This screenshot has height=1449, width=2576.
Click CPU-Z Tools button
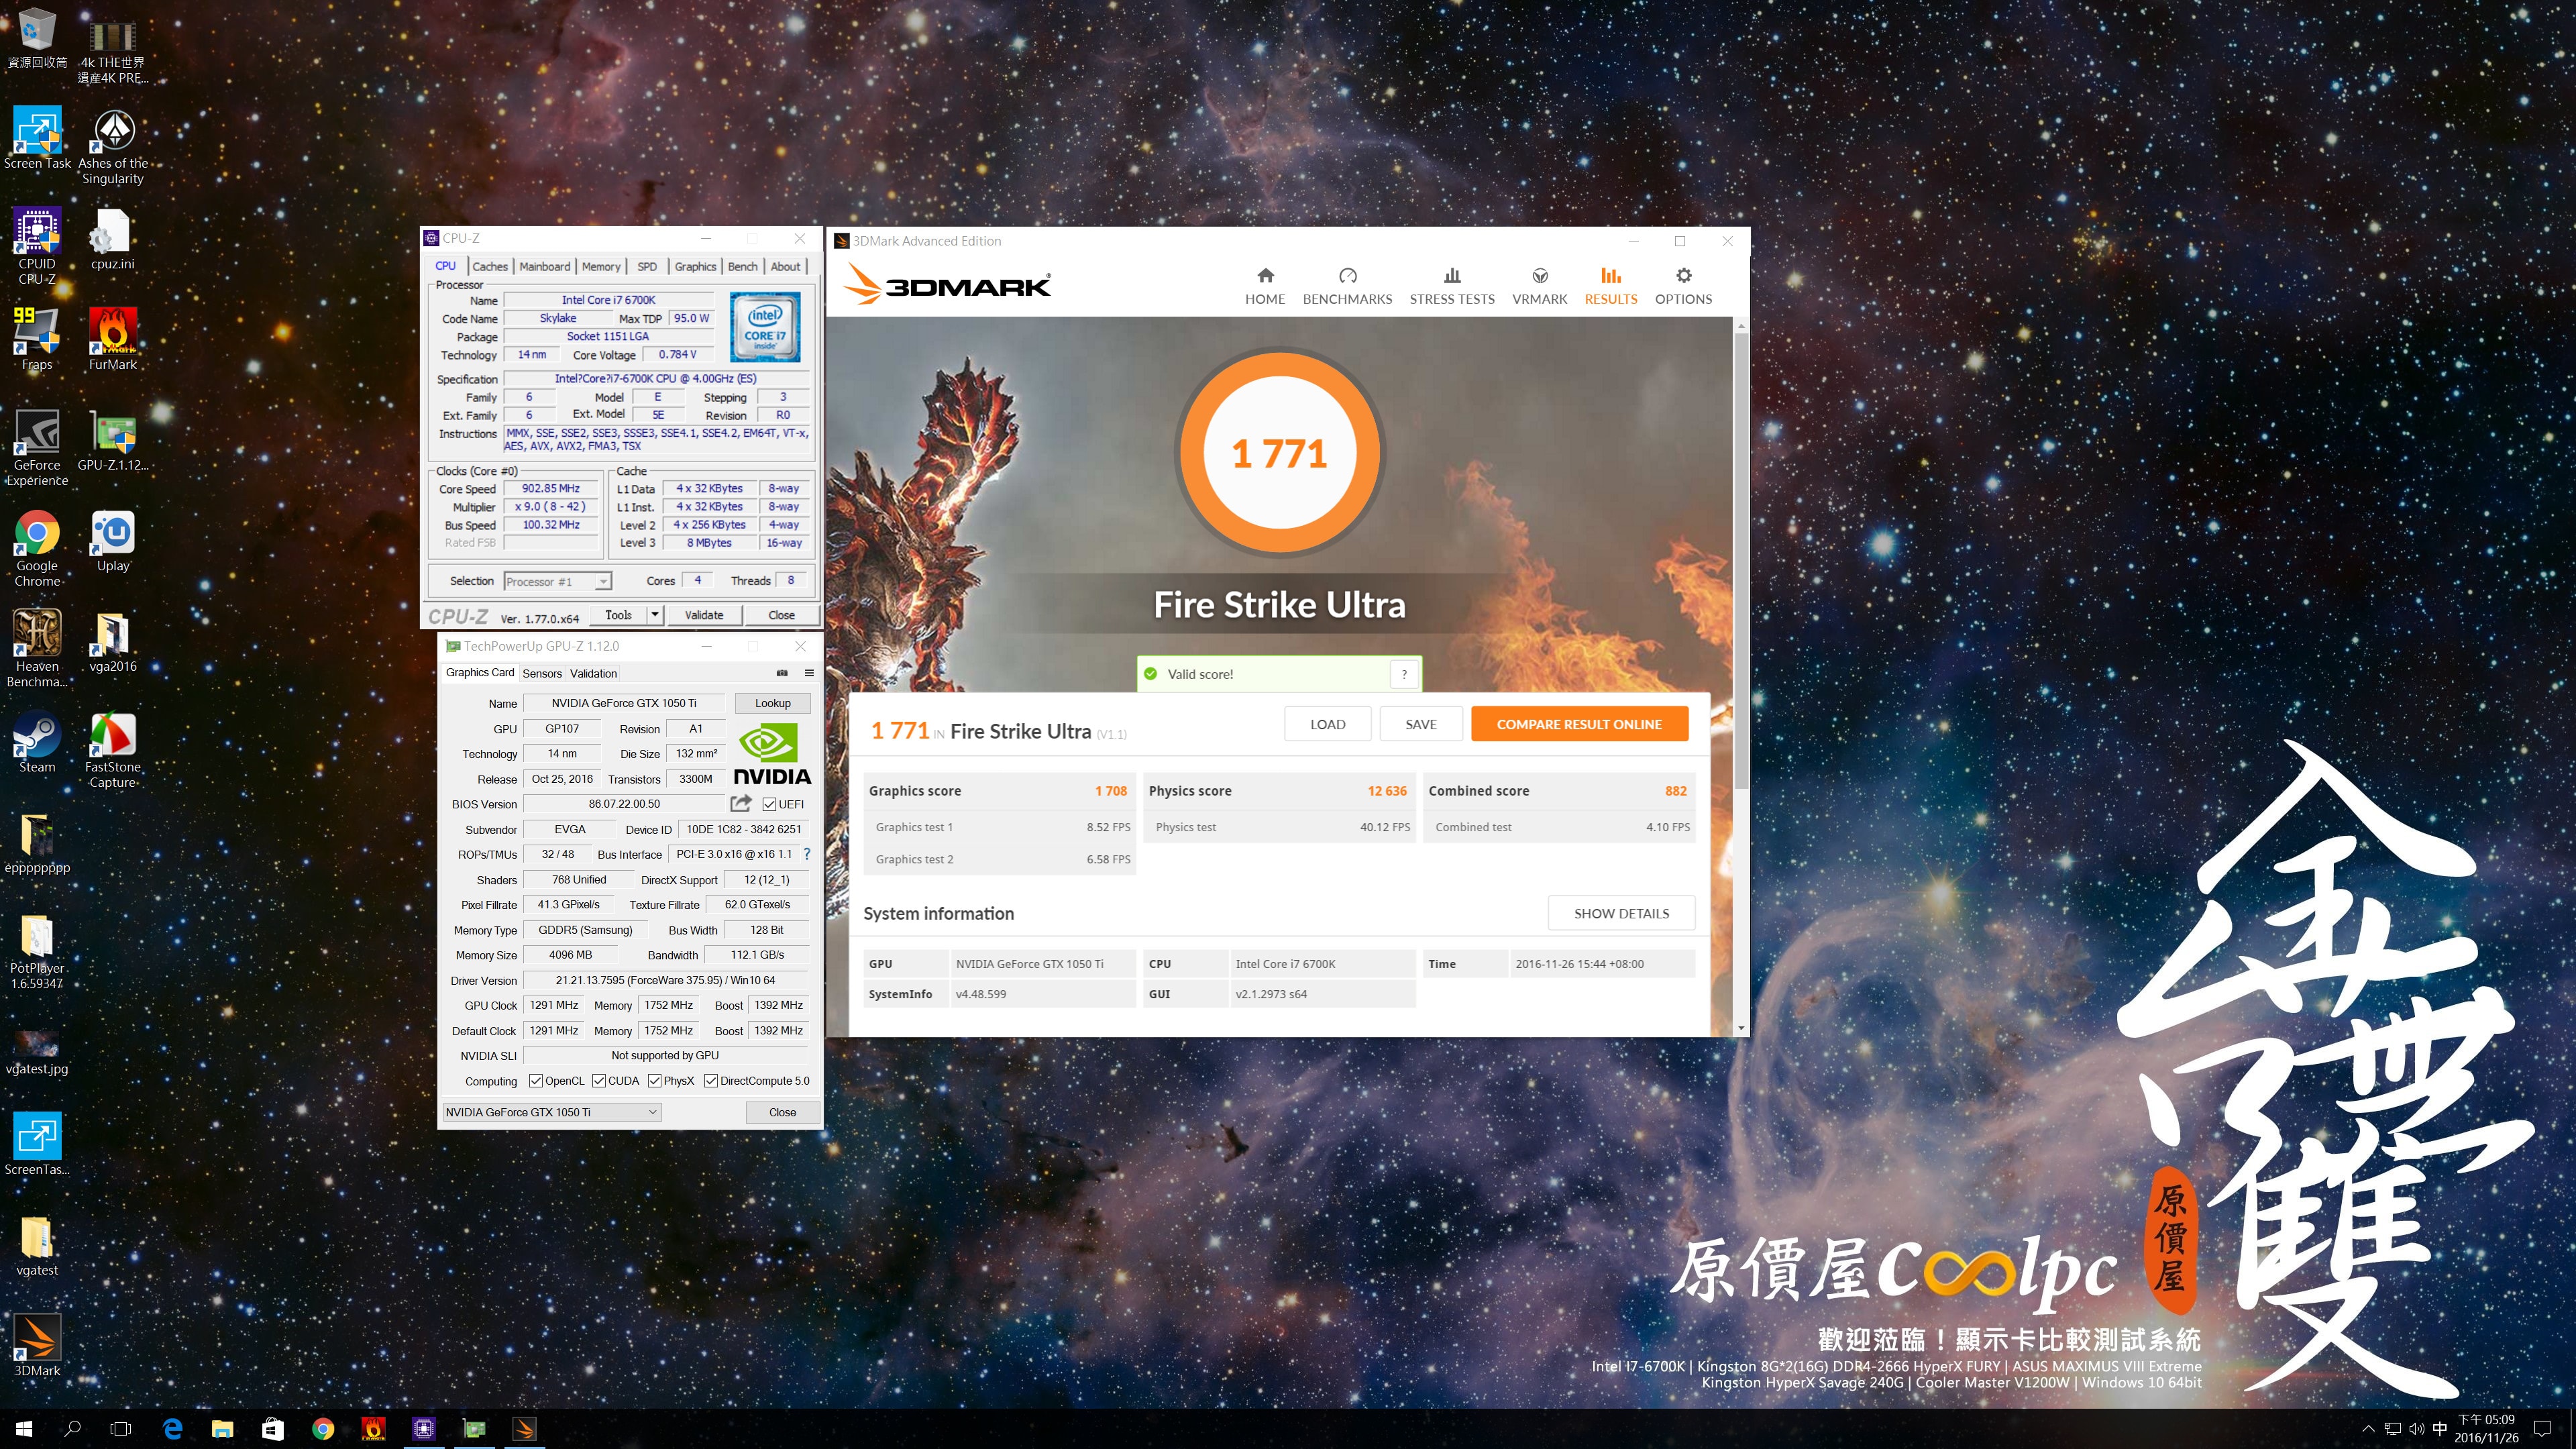click(x=618, y=615)
